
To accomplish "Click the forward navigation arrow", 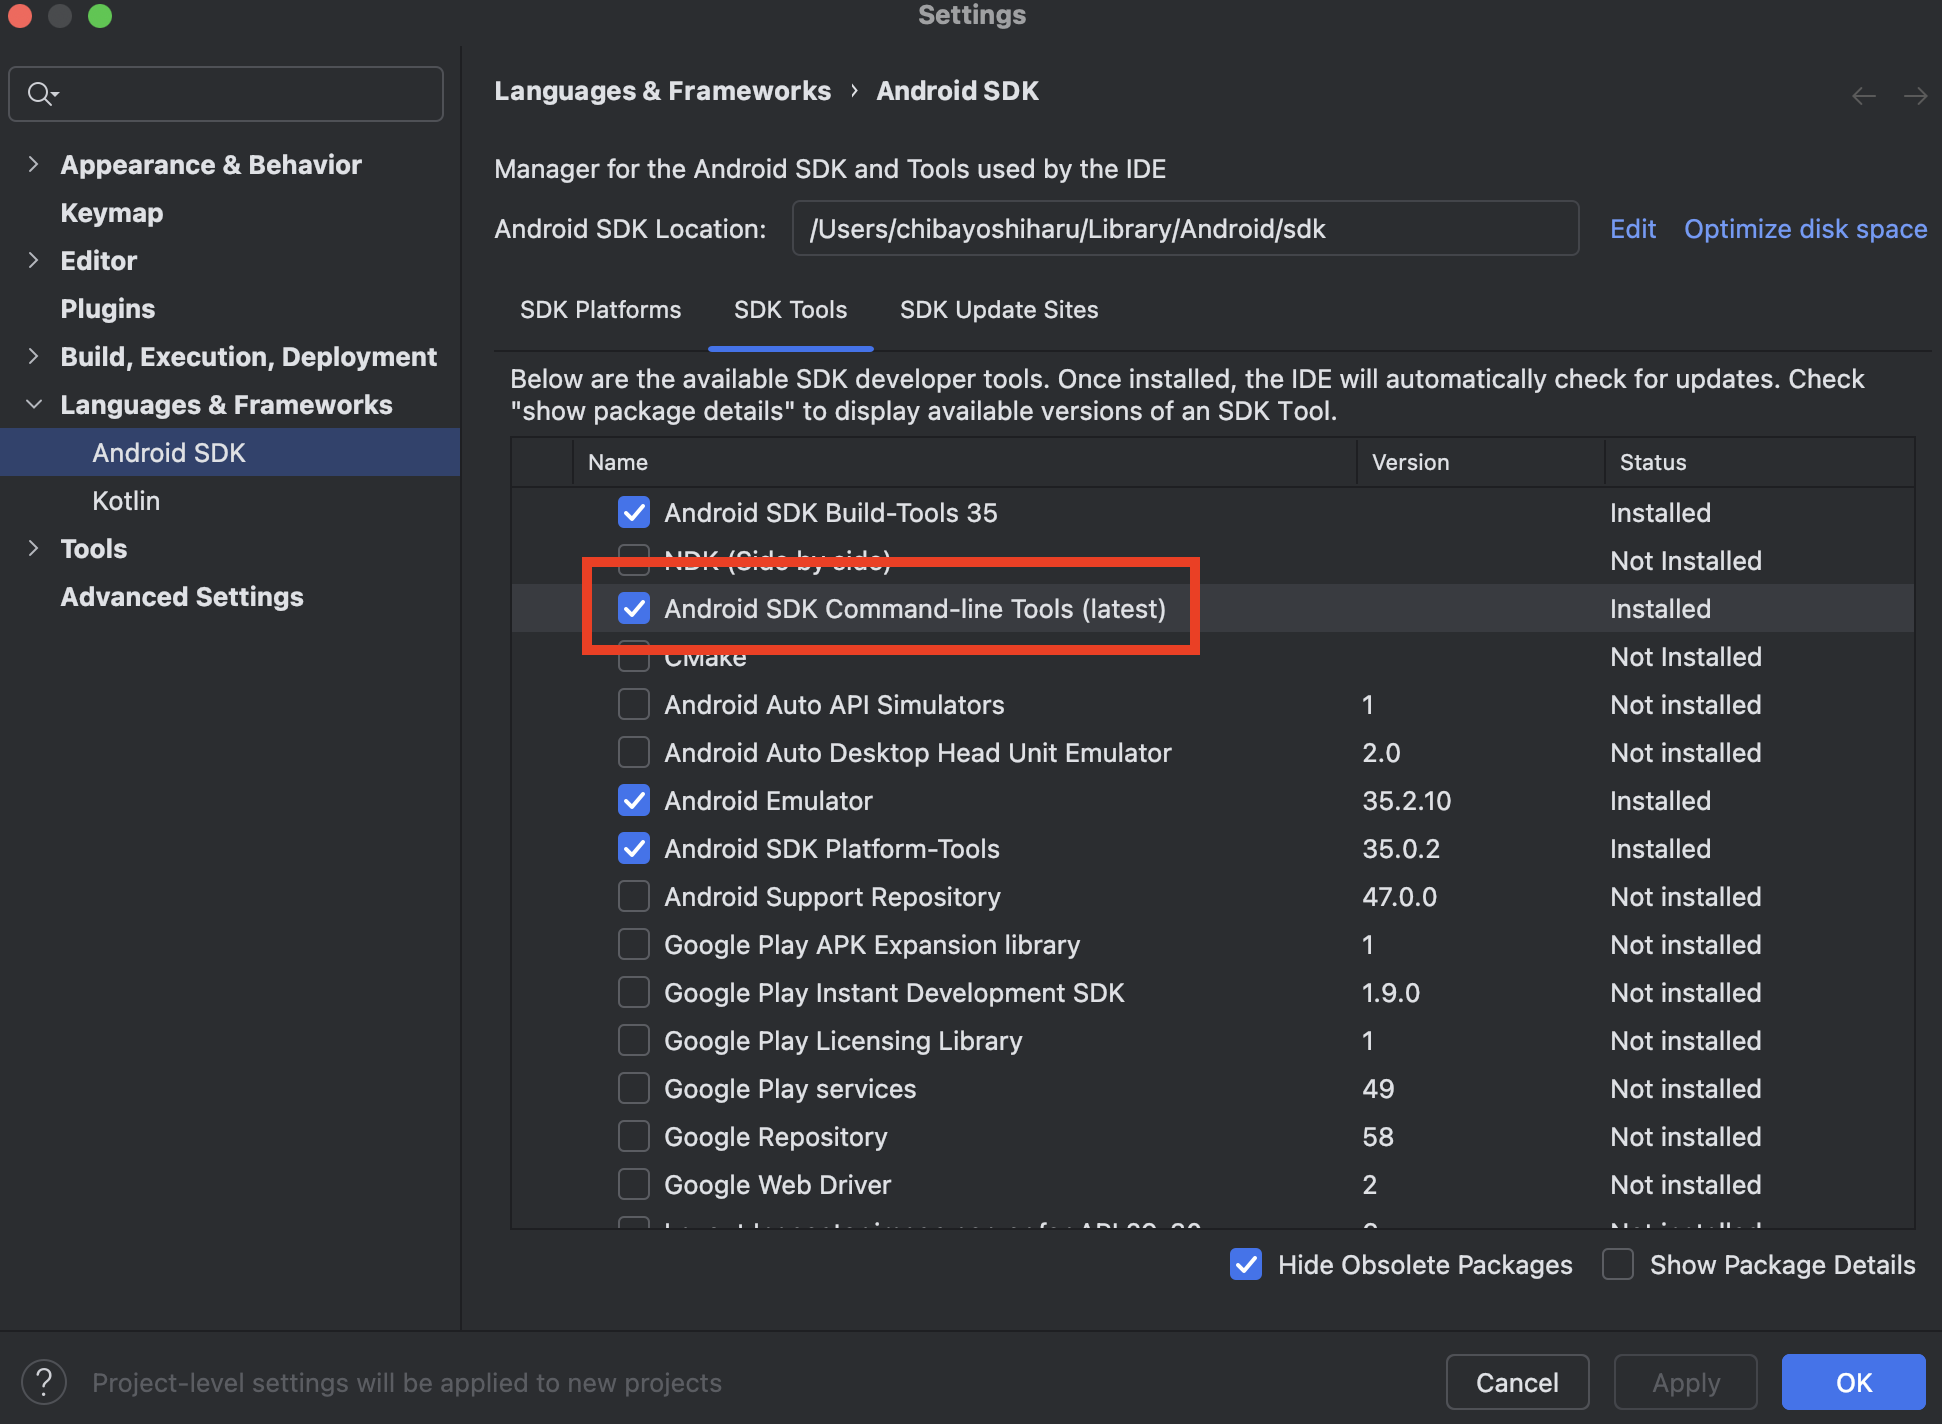I will (x=1916, y=95).
